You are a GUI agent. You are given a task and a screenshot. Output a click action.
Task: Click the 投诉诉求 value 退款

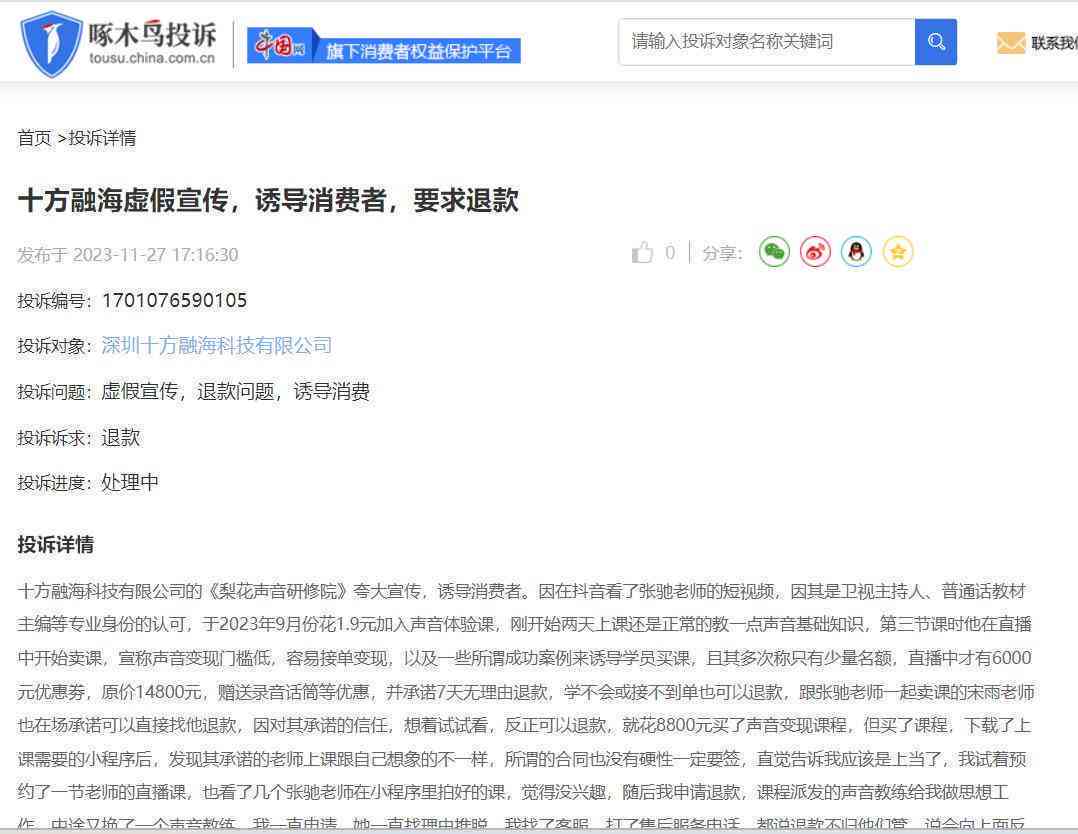[120, 437]
